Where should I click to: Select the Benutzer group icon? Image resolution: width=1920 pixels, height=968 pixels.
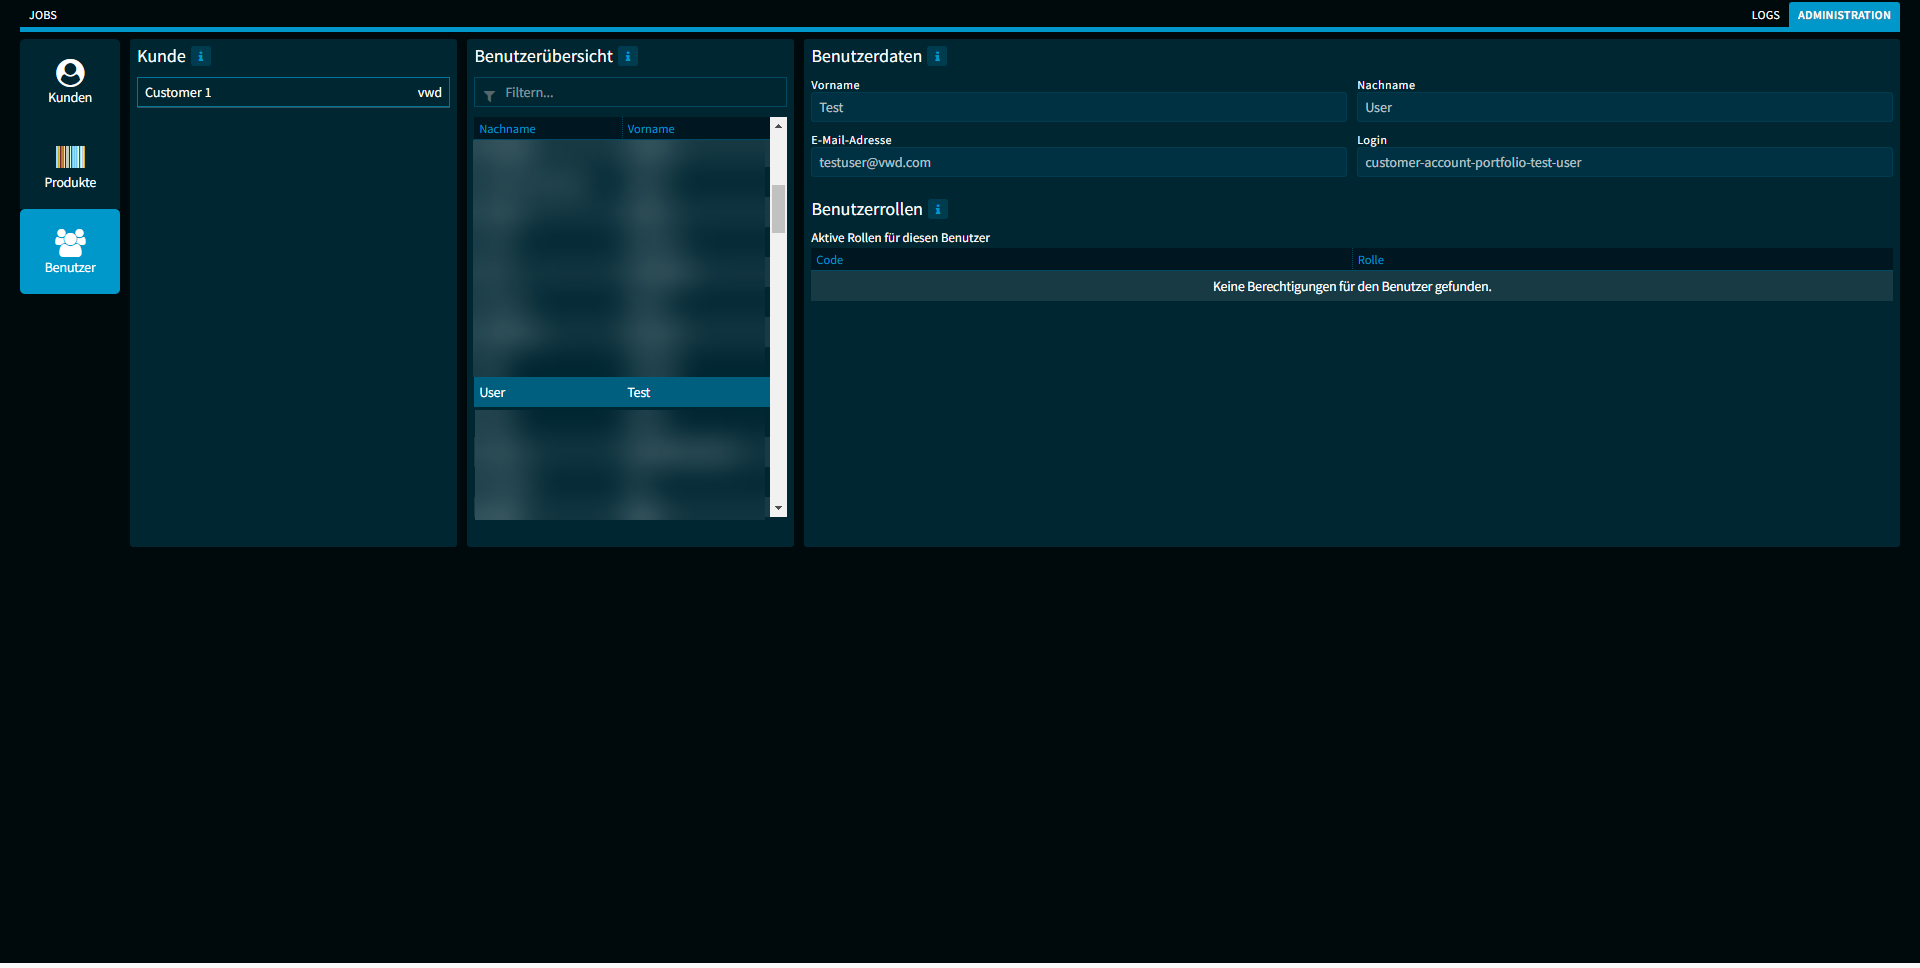click(70, 242)
